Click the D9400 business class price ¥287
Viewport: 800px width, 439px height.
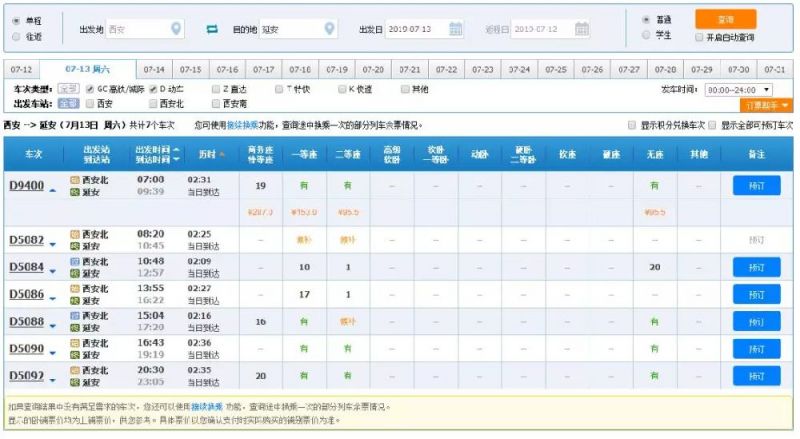click(260, 212)
